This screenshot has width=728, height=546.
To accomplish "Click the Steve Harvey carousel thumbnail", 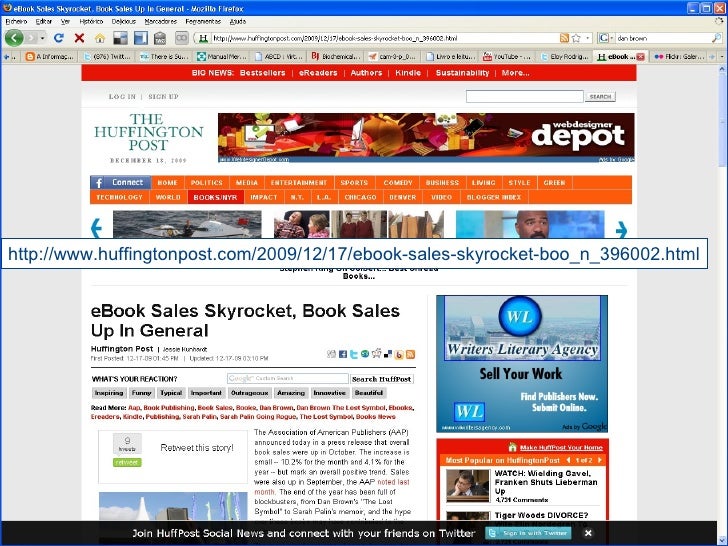I will tap(530, 224).
